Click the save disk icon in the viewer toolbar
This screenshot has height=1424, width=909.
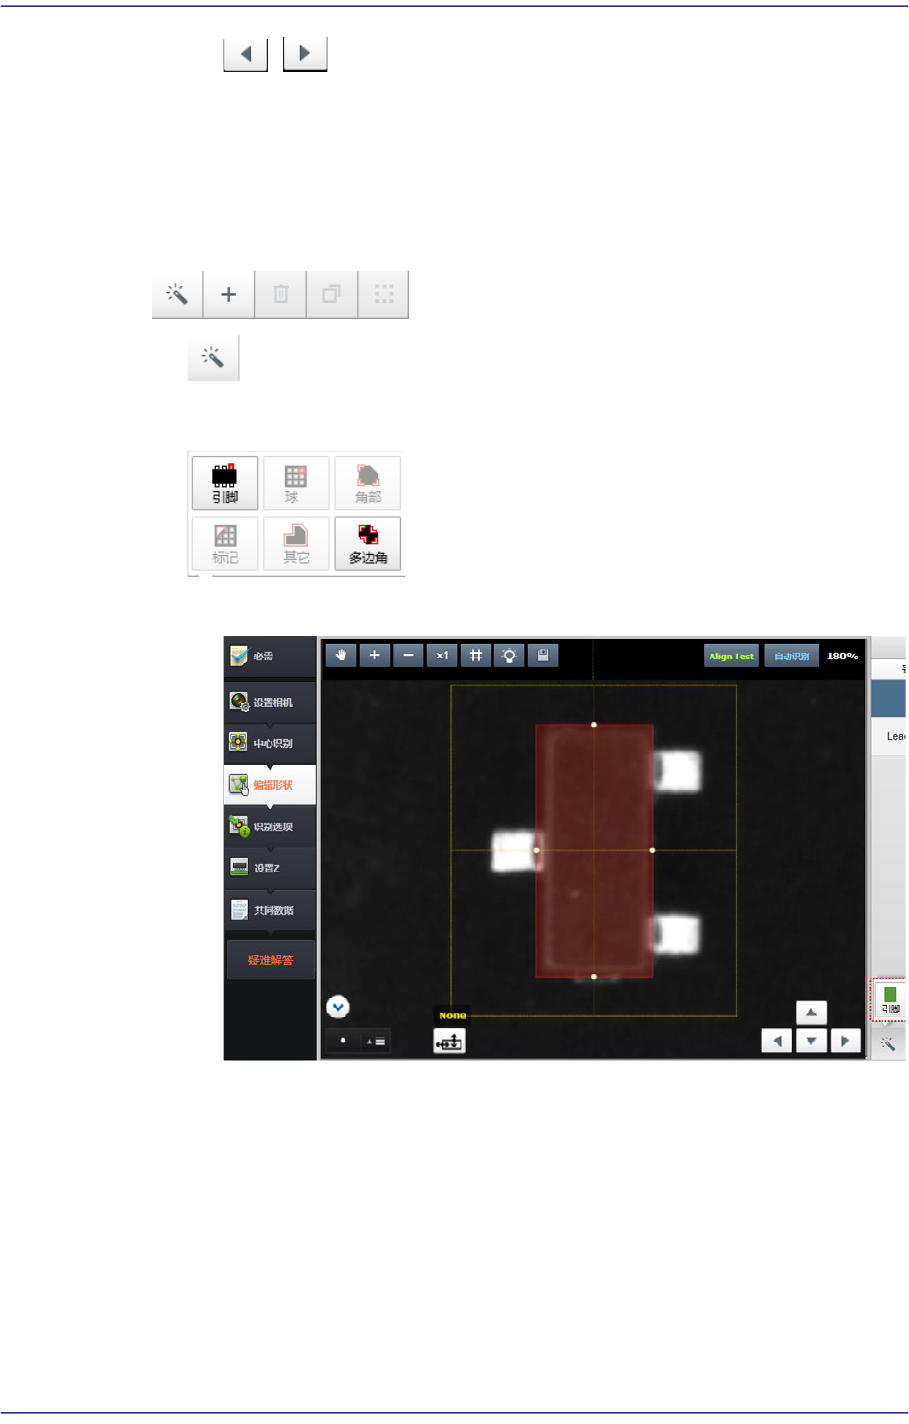tap(543, 655)
